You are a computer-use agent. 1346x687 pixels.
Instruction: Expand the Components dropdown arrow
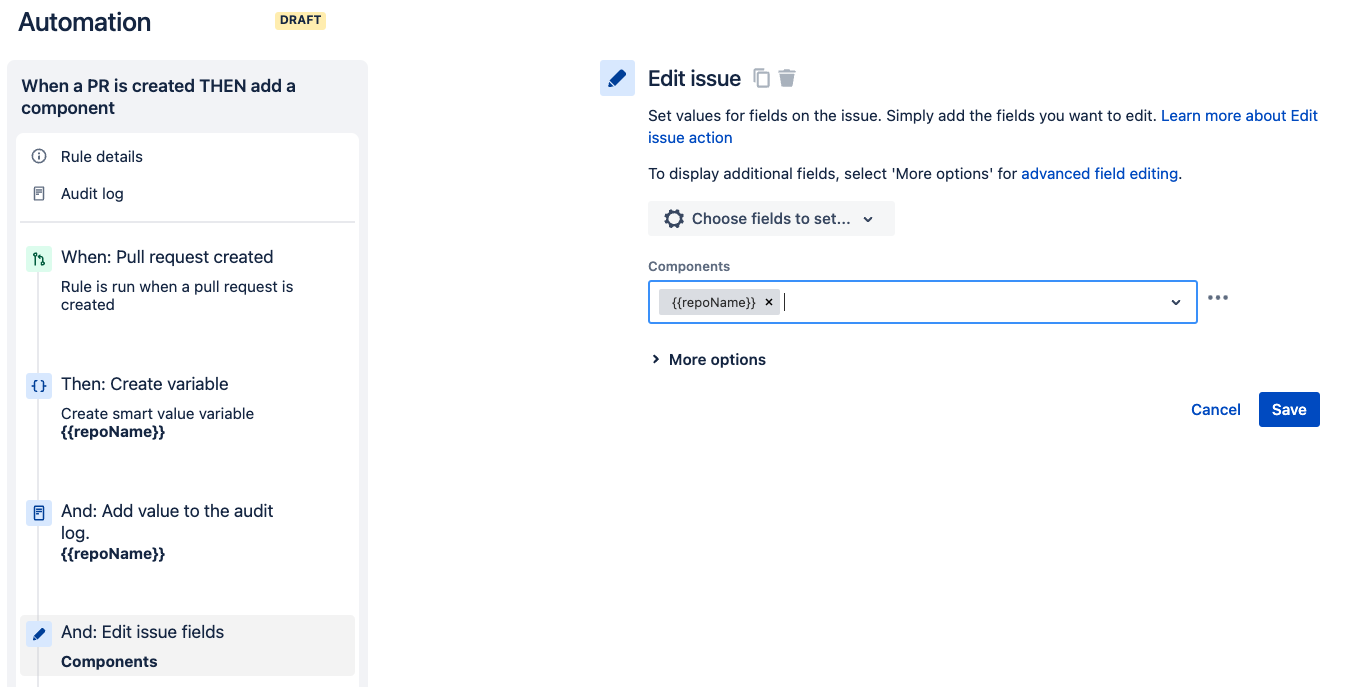coord(1176,302)
